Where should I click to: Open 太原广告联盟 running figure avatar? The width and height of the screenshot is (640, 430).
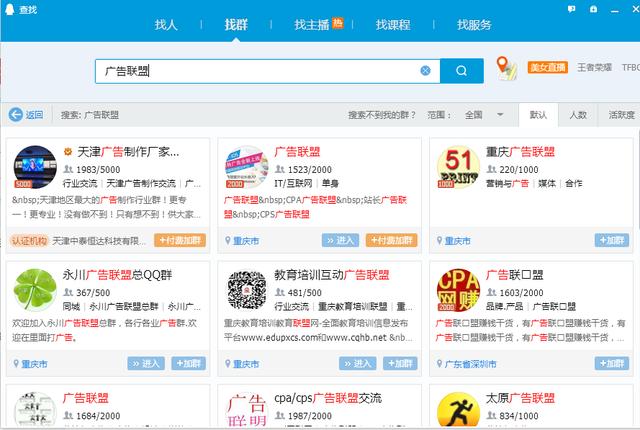(x=458, y=410)
